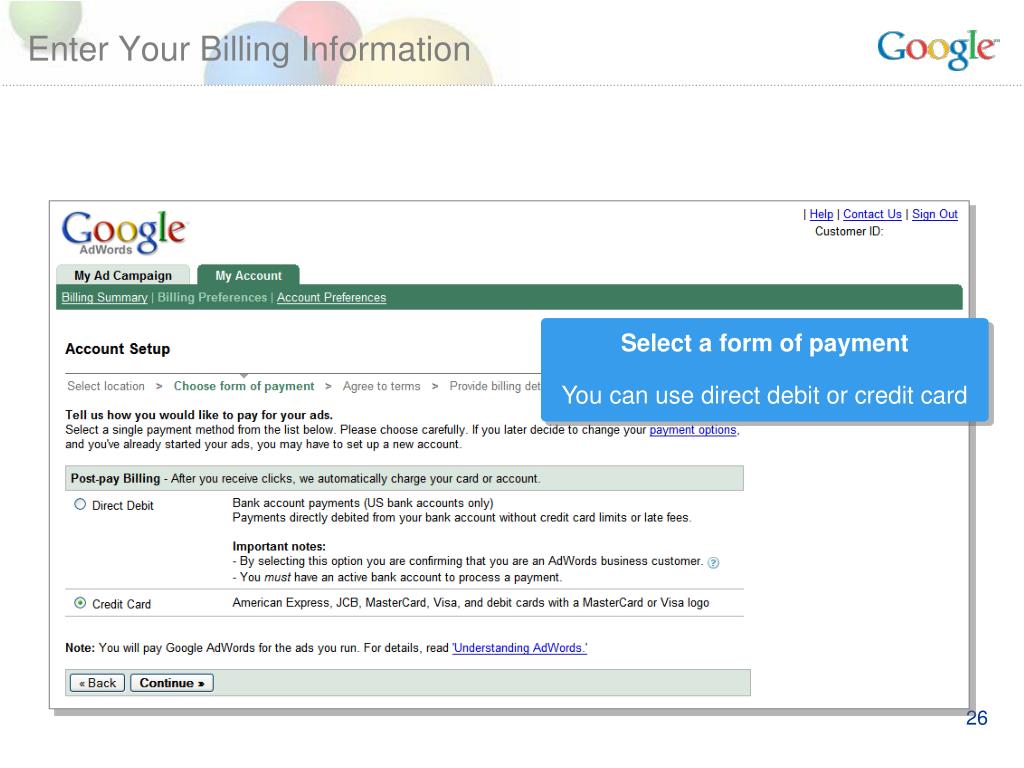
Task: Click the Continue button
Action: [x=172, y=682]
